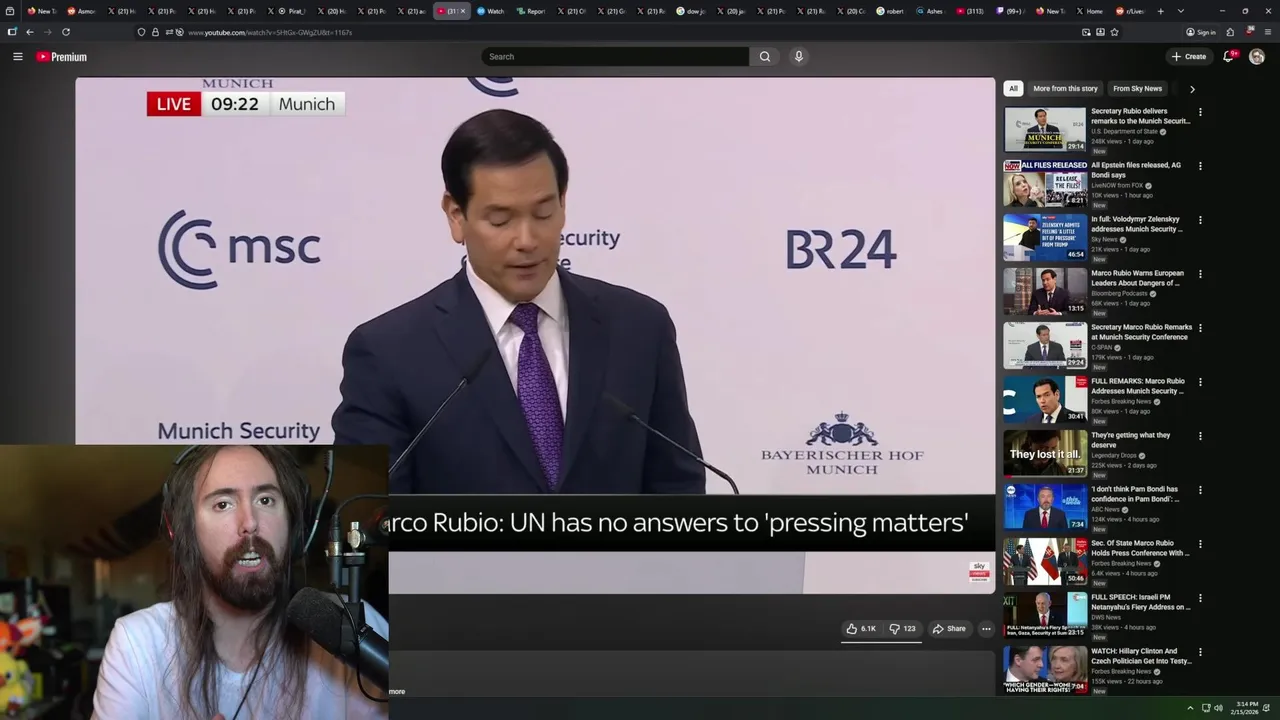Activate voice search microphone
This screenshot has height=720, width=1280.
(x=798, y=57)
